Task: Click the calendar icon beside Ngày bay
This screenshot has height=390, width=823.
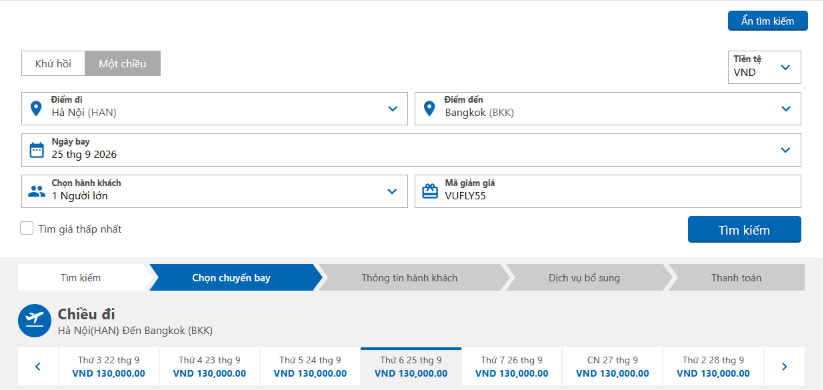Action: coord(36,150)
